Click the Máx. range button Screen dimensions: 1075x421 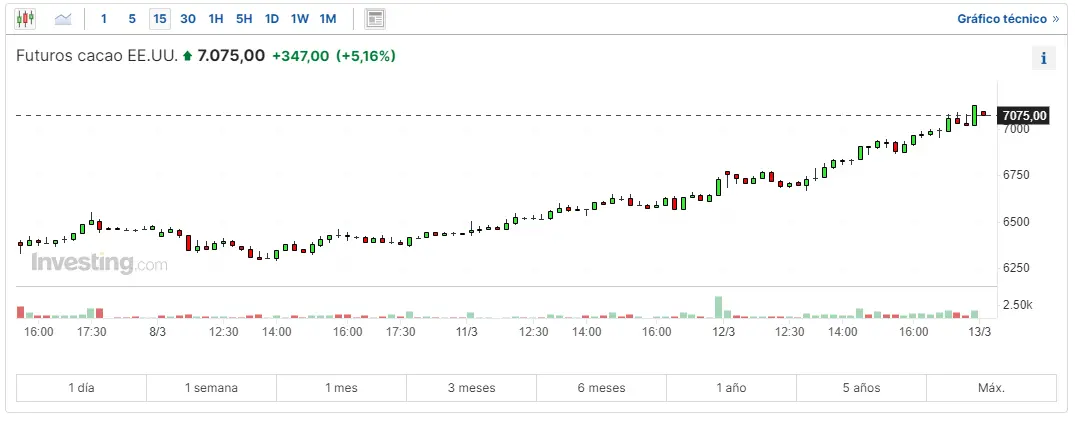(x=990, y=388)
